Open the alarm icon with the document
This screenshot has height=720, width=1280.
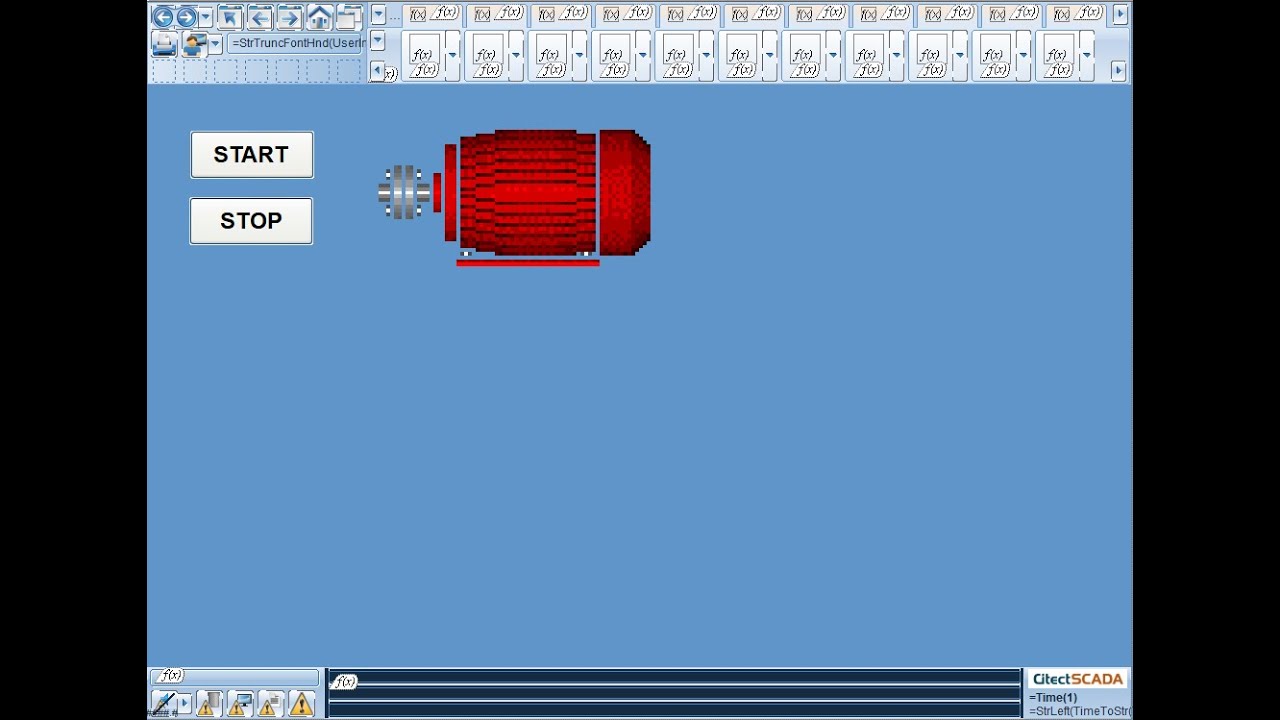(270, 704)
